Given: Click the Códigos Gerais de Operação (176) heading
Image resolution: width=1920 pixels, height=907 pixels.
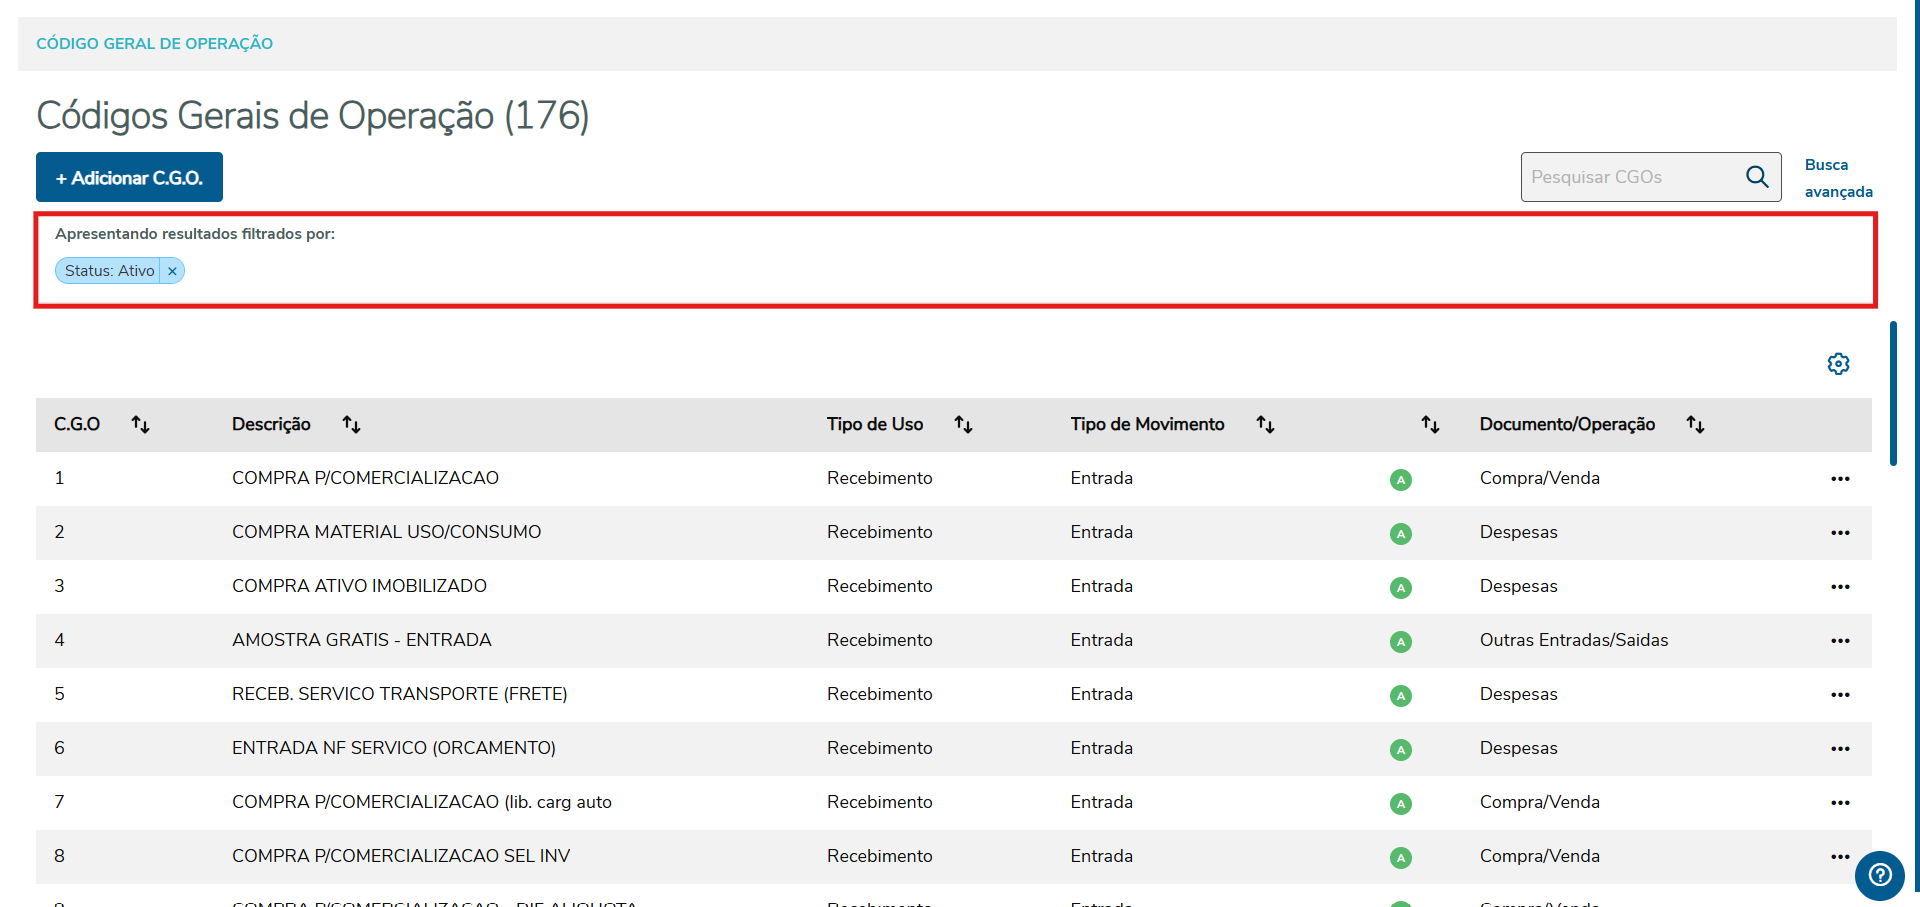Looking at the screenshot, I should coord(312,115).
